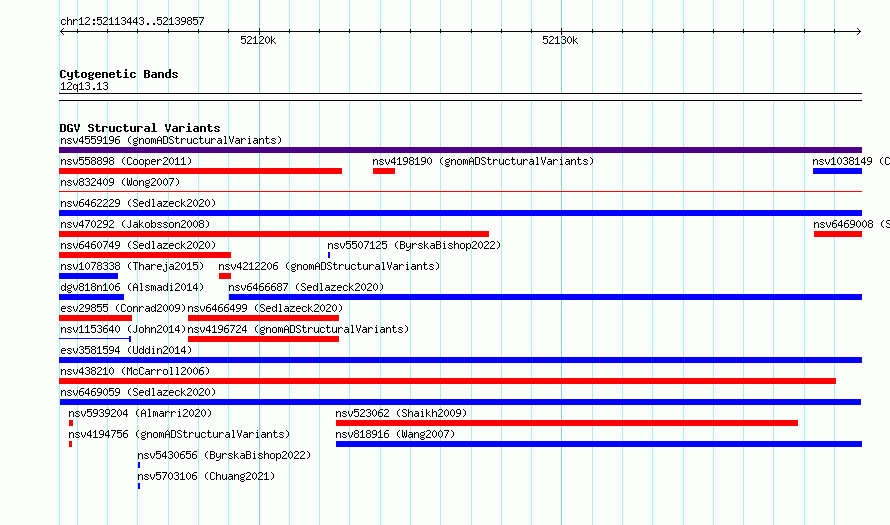The width and height of the screenshot is (890, 525).
Task: Open nsv6460749 (Sedlazeck2020) label
Action: 138,245
